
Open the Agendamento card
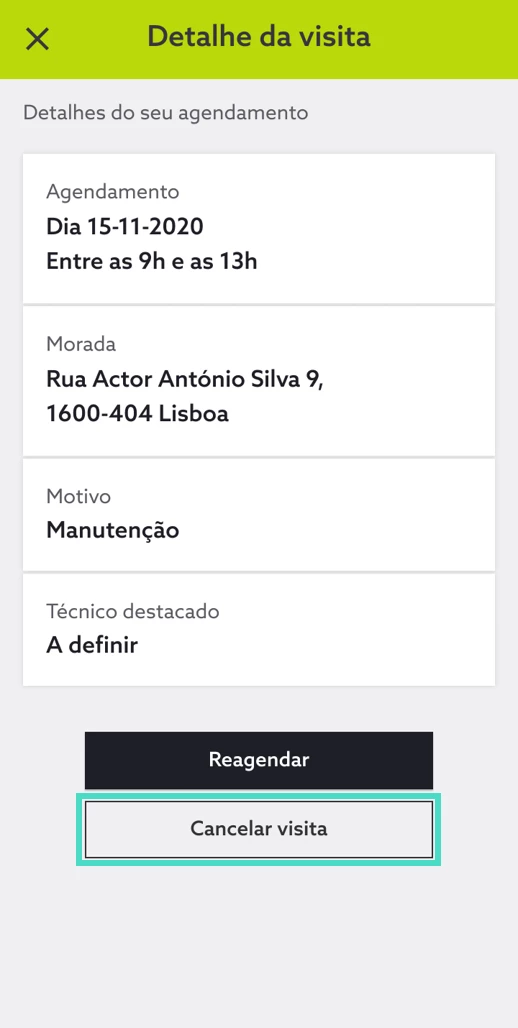(x=259, y=228)
